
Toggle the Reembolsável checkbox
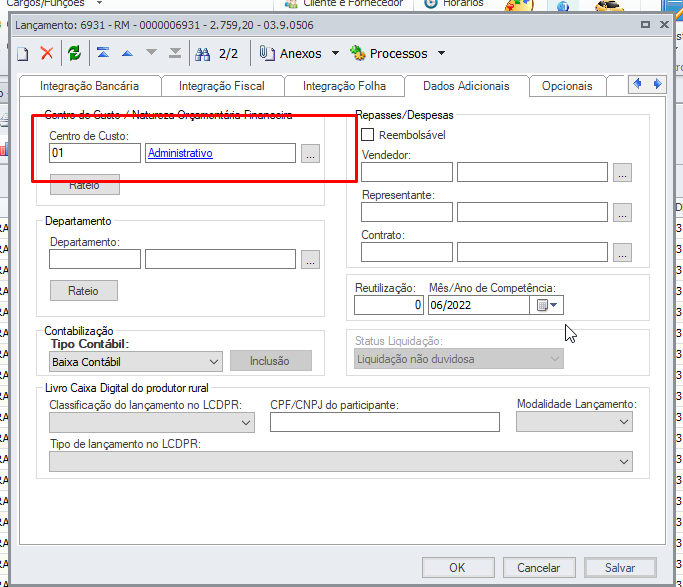[367, 135]
